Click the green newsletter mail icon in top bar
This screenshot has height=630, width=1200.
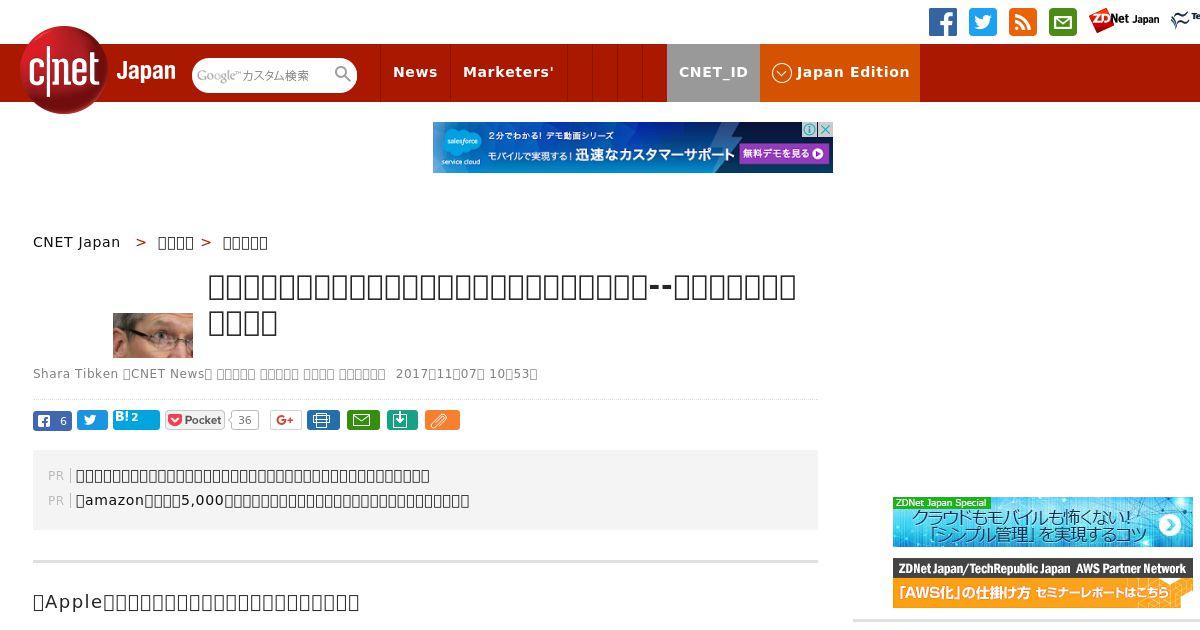click(1063, 22)
